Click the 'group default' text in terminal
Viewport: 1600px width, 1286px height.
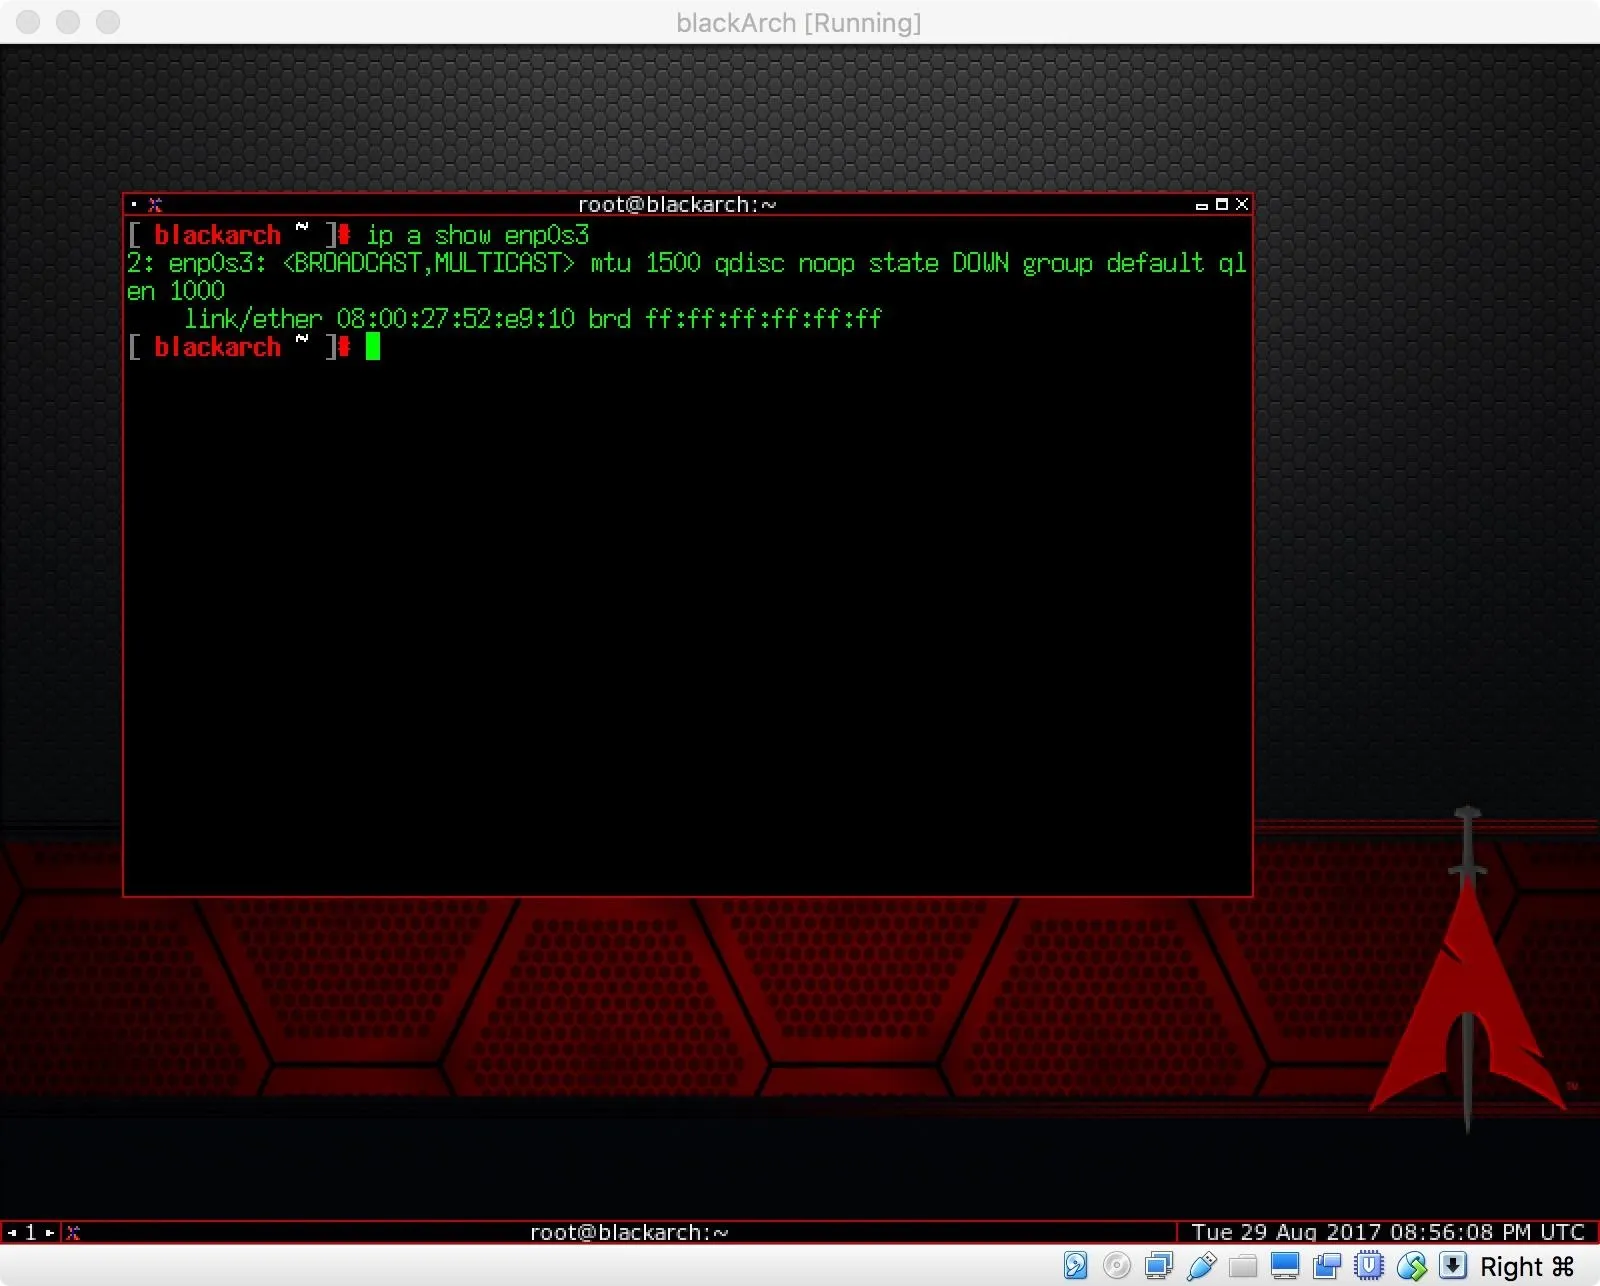coord(1113,263)
